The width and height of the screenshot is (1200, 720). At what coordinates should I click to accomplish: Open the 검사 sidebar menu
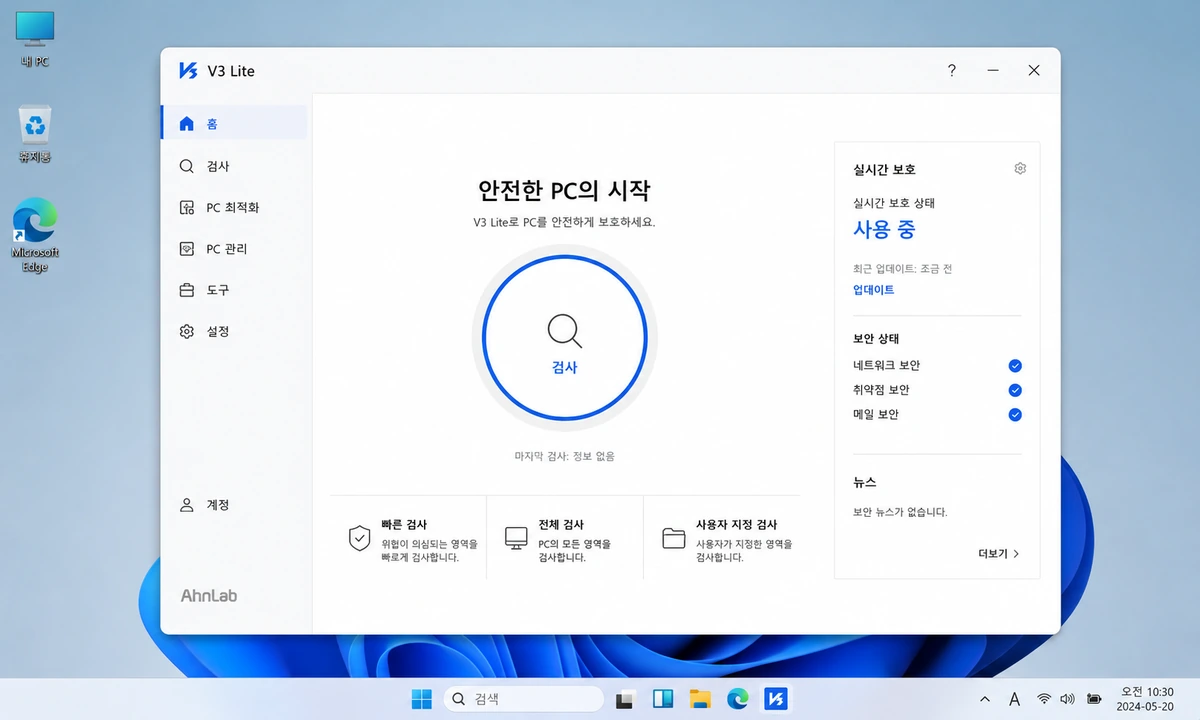tap(234, 166)
